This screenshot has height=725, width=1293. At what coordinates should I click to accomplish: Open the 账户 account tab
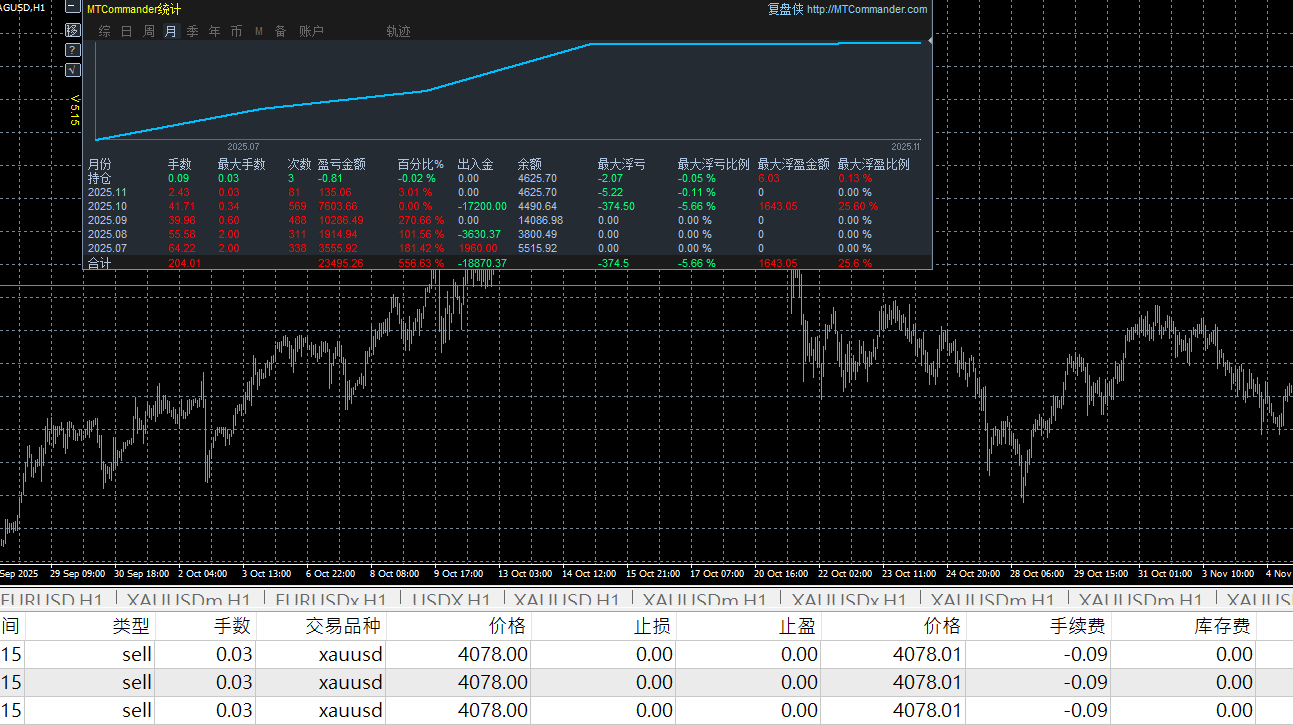pos(311,32)
